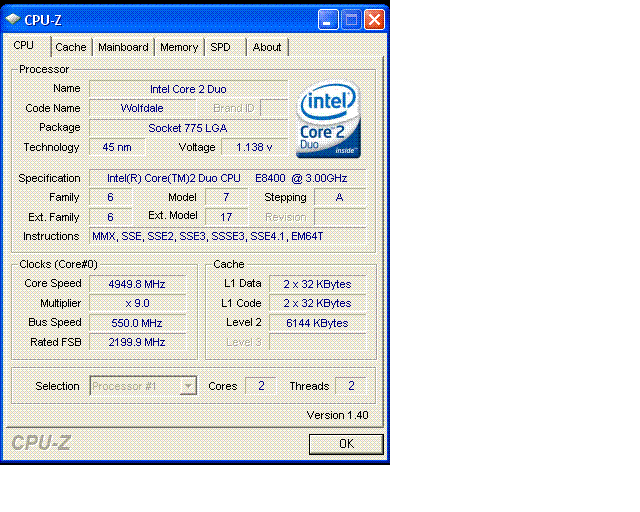Click the L1 Data value '2 x 32 KBytes'

coord(318,284)
